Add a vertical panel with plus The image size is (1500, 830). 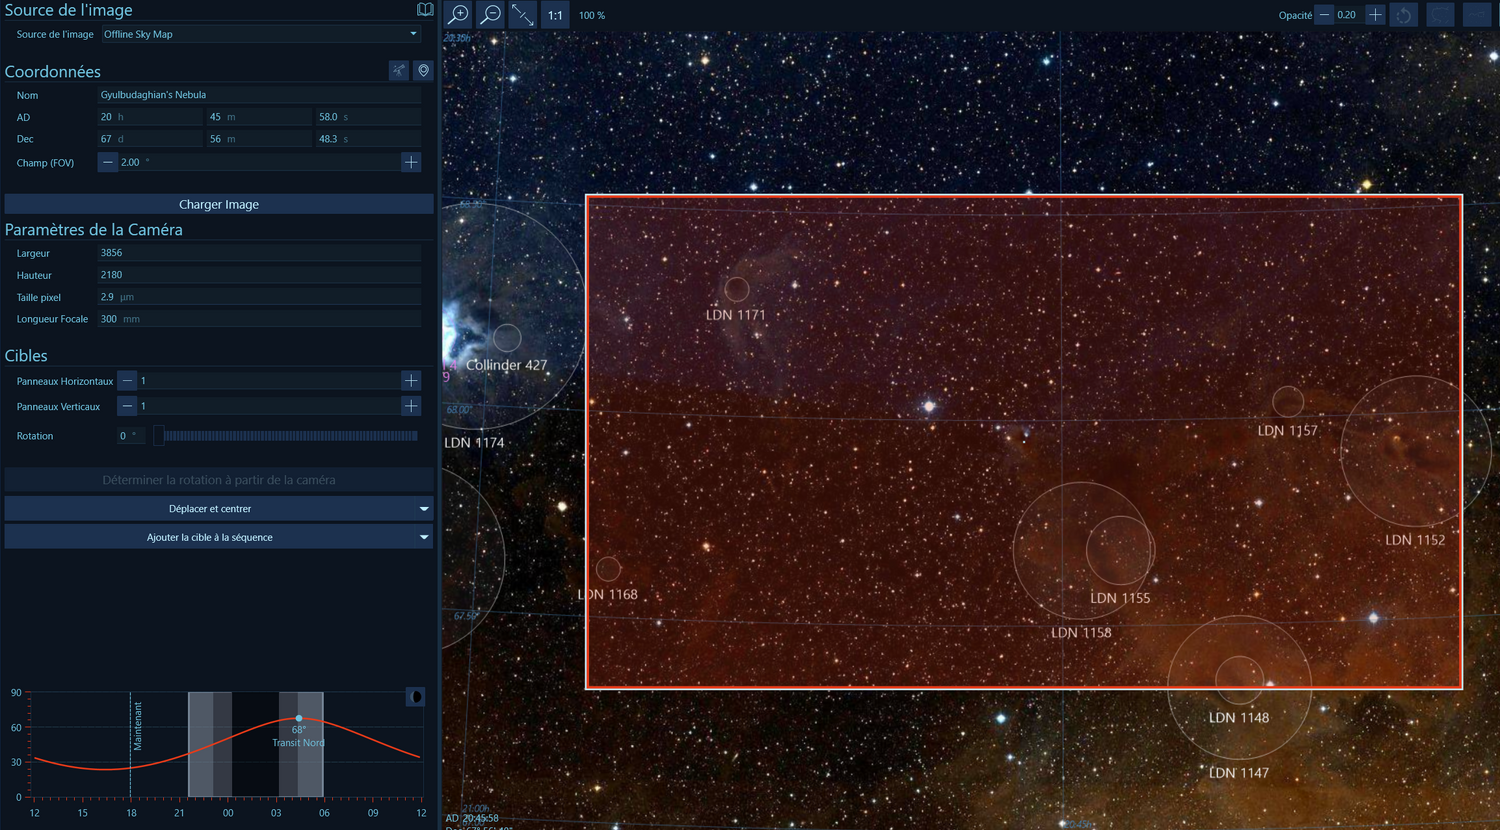tap(411, 406)
